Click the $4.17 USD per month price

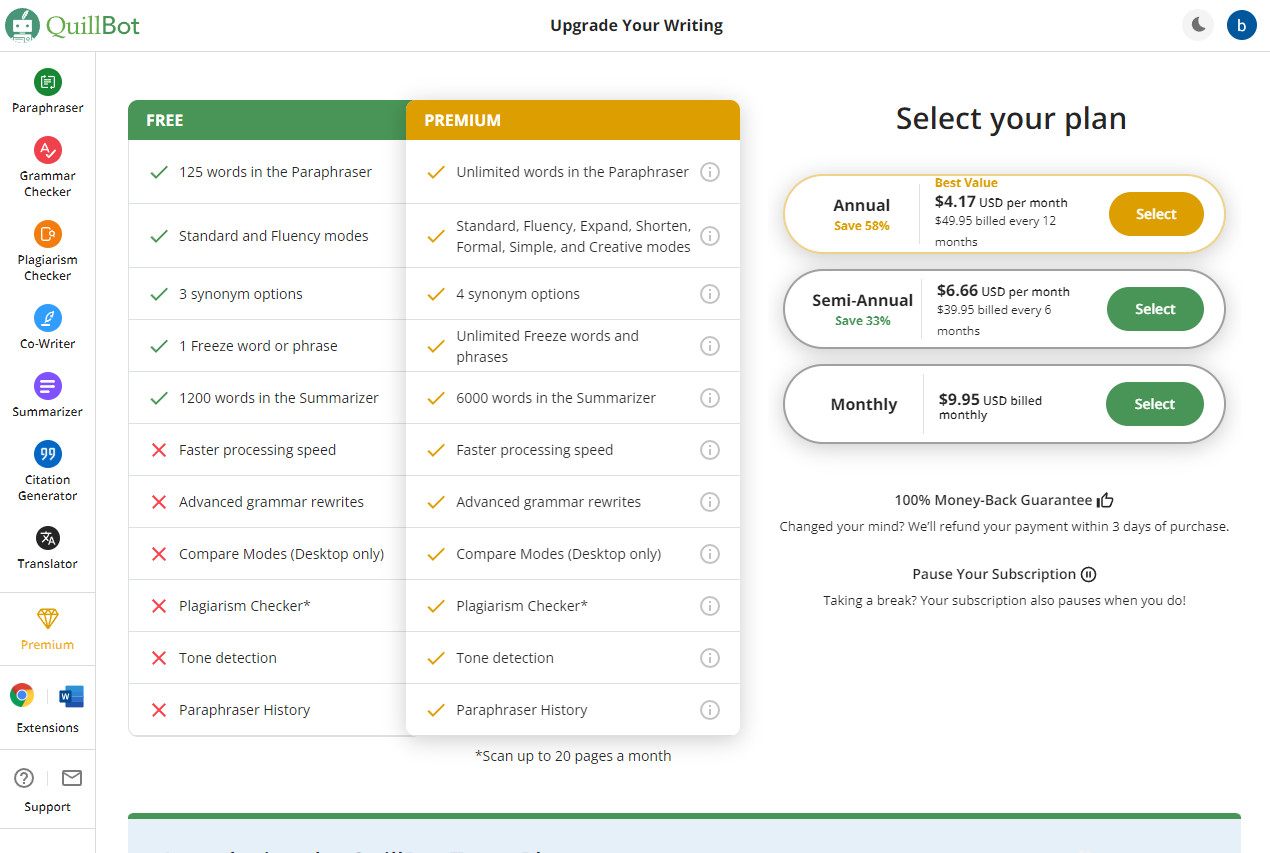[x=1001, y=201]
